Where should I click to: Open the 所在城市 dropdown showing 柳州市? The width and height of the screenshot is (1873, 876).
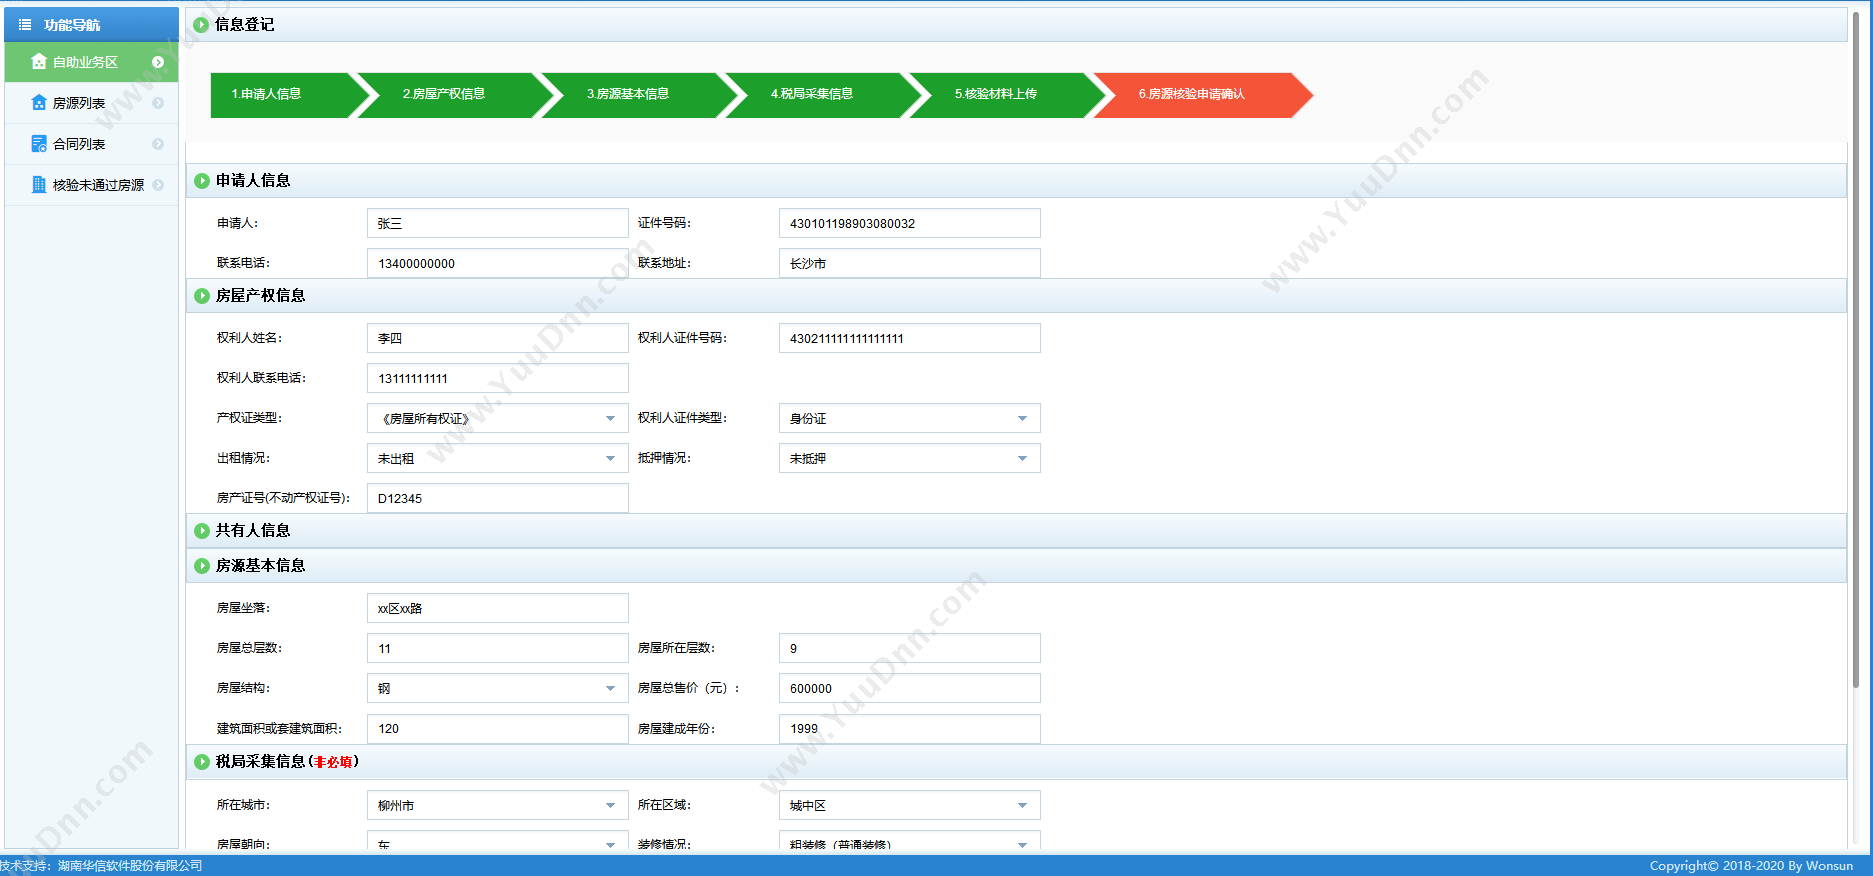coord(498,805)
